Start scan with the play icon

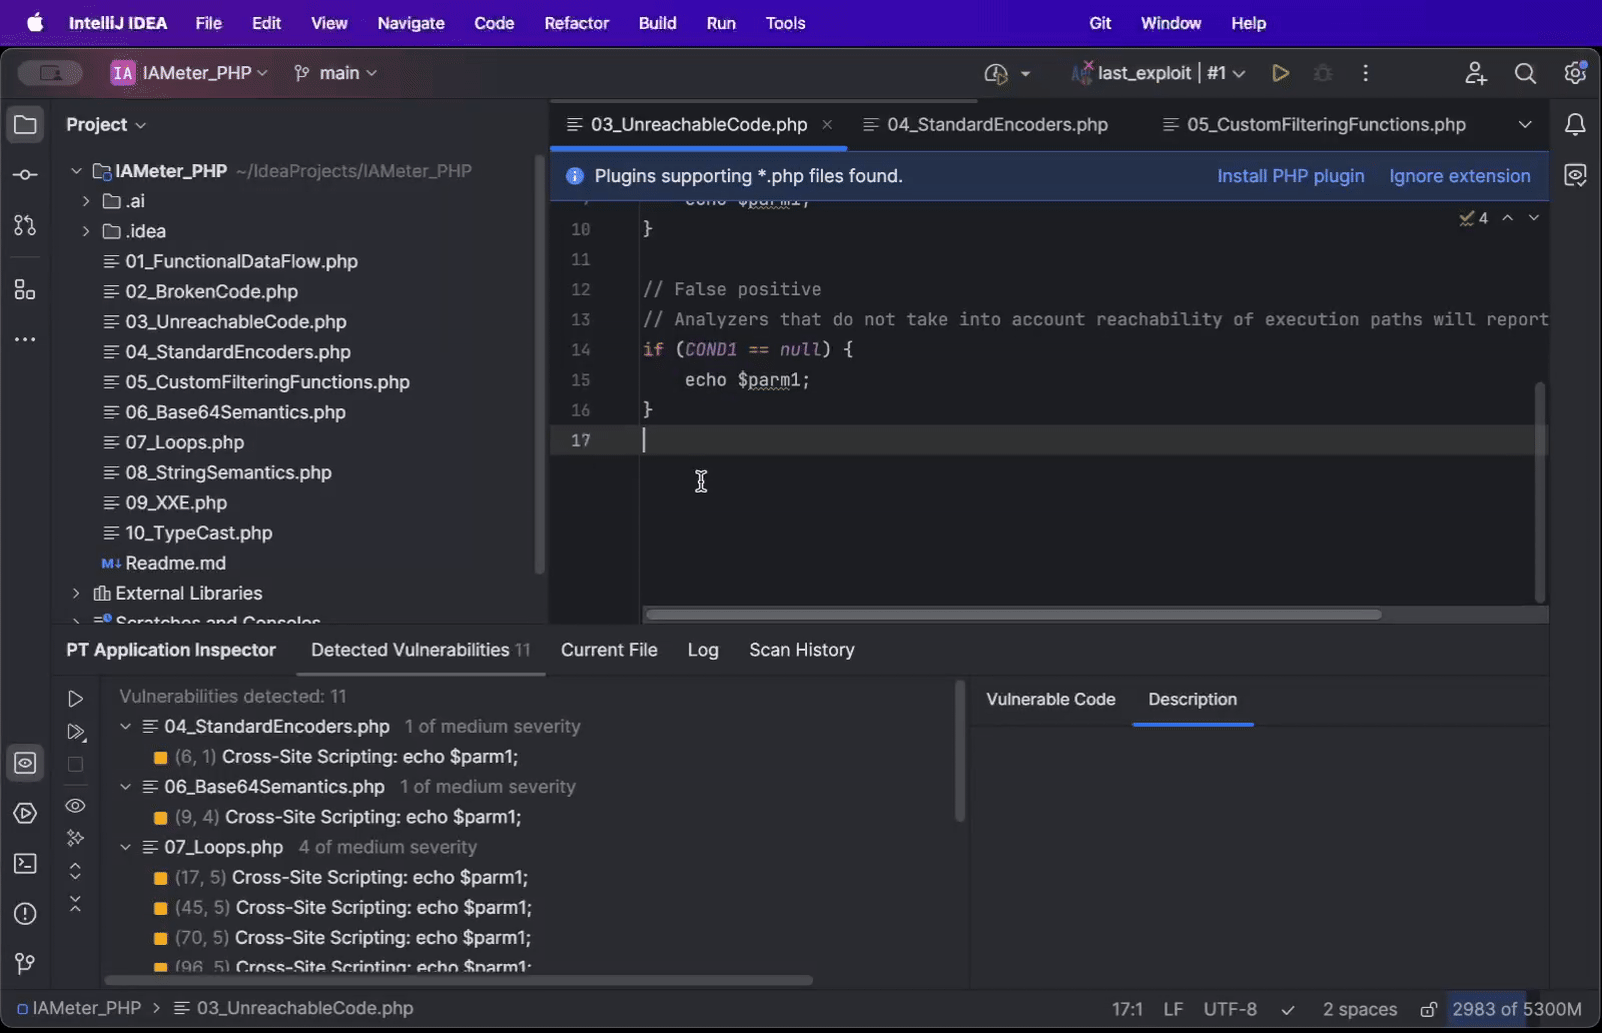pos(75,699)
